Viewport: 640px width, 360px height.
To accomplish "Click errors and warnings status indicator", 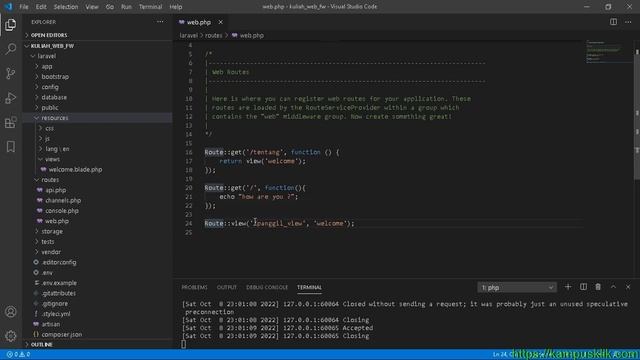I will pos(18,354).
